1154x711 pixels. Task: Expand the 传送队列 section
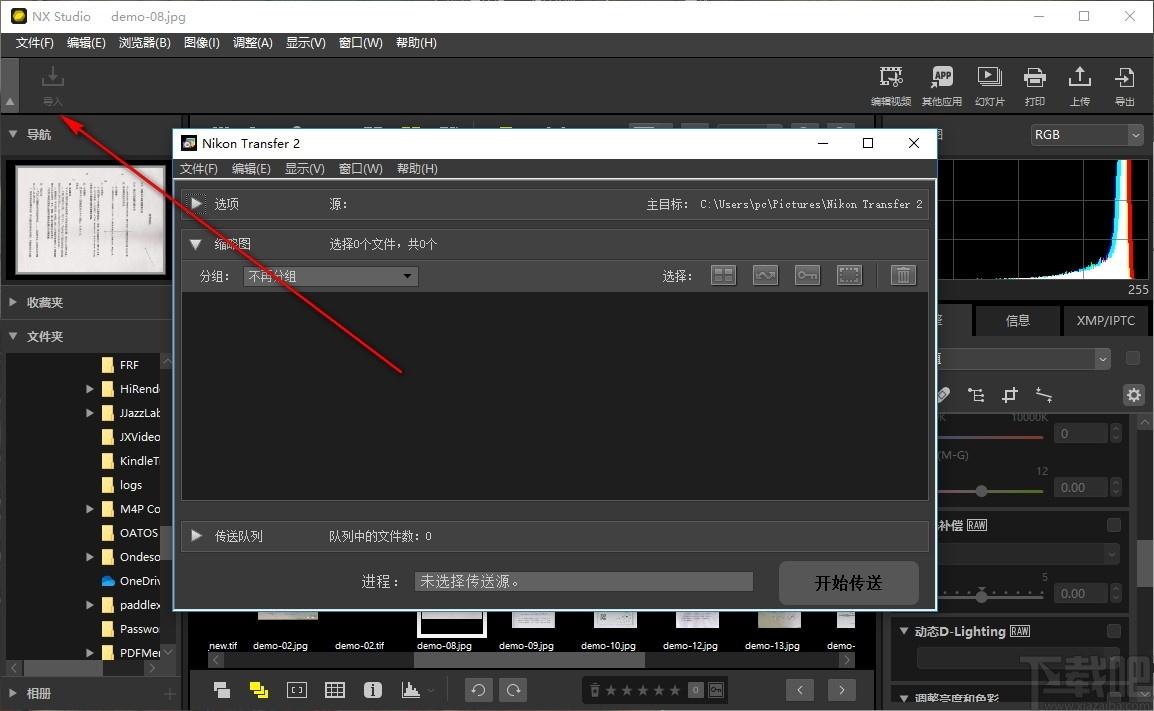197,536
